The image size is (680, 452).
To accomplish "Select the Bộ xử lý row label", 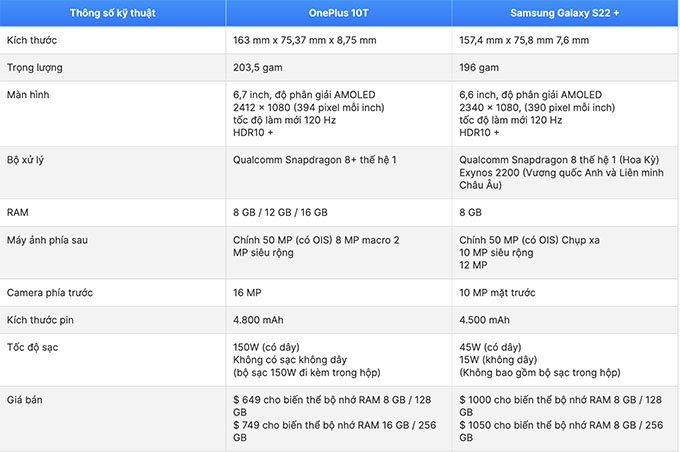I will point(25,160).
